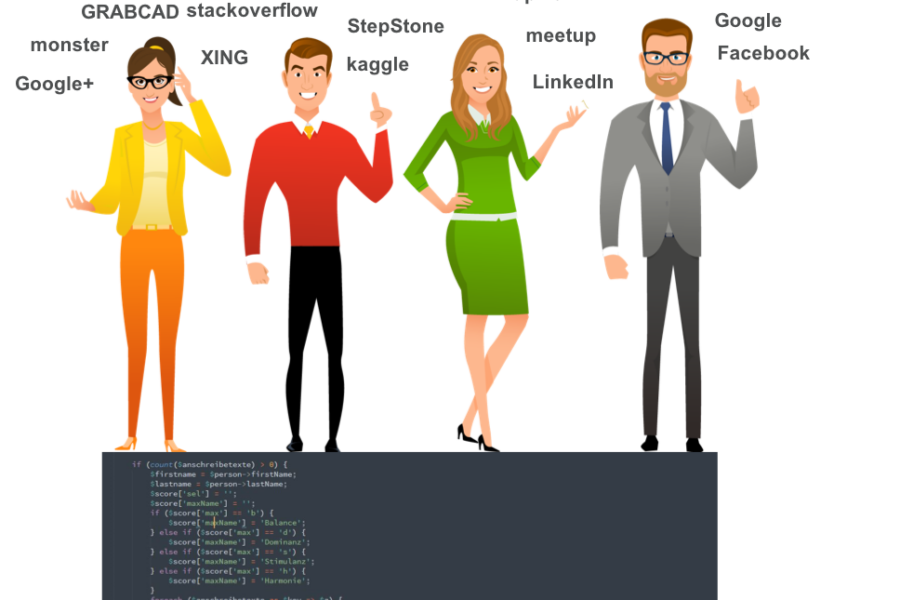Click the man in red sweater

(x=317, y=244)
